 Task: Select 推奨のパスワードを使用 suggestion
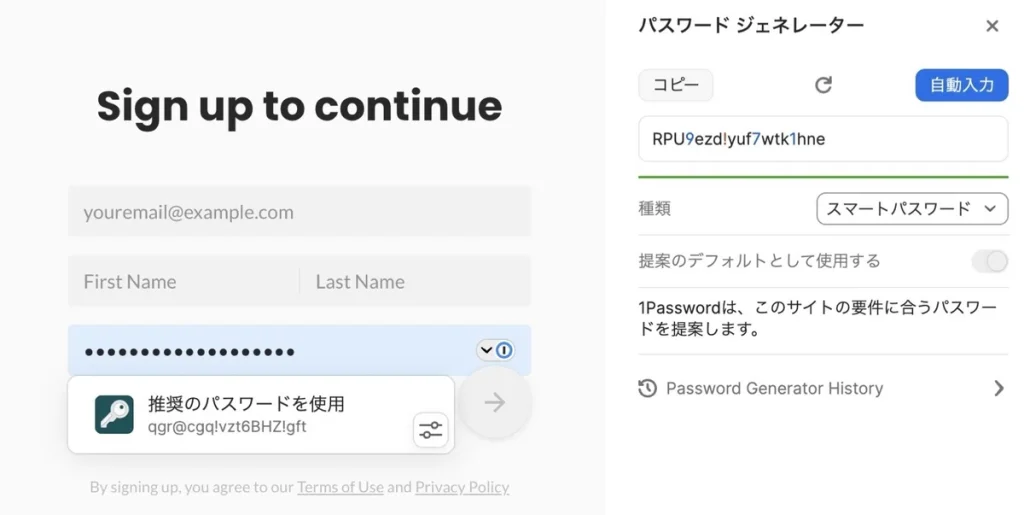[246, 404]
